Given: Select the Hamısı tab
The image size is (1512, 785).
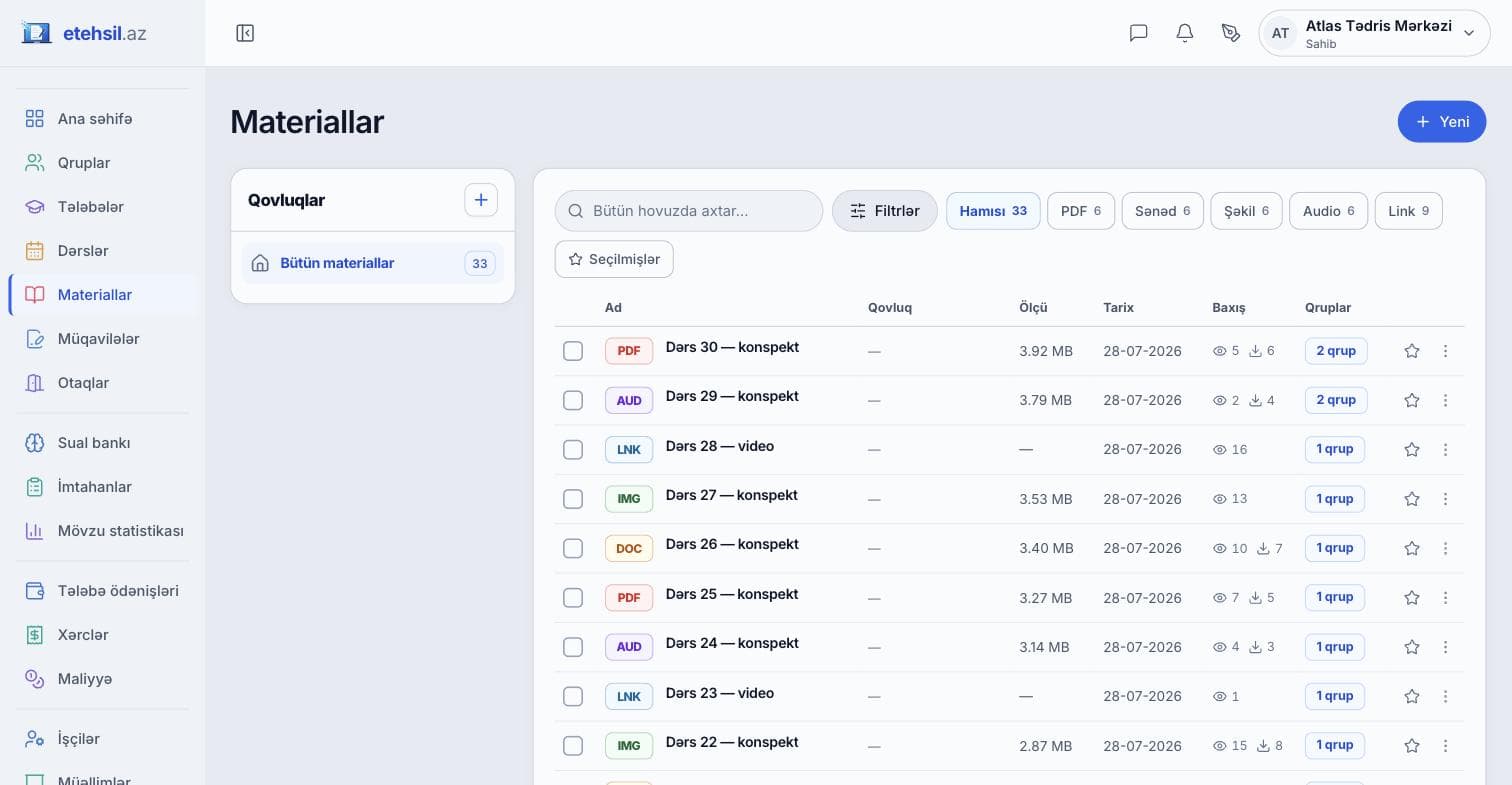Looking at the screenshot, I should point(993,211).
